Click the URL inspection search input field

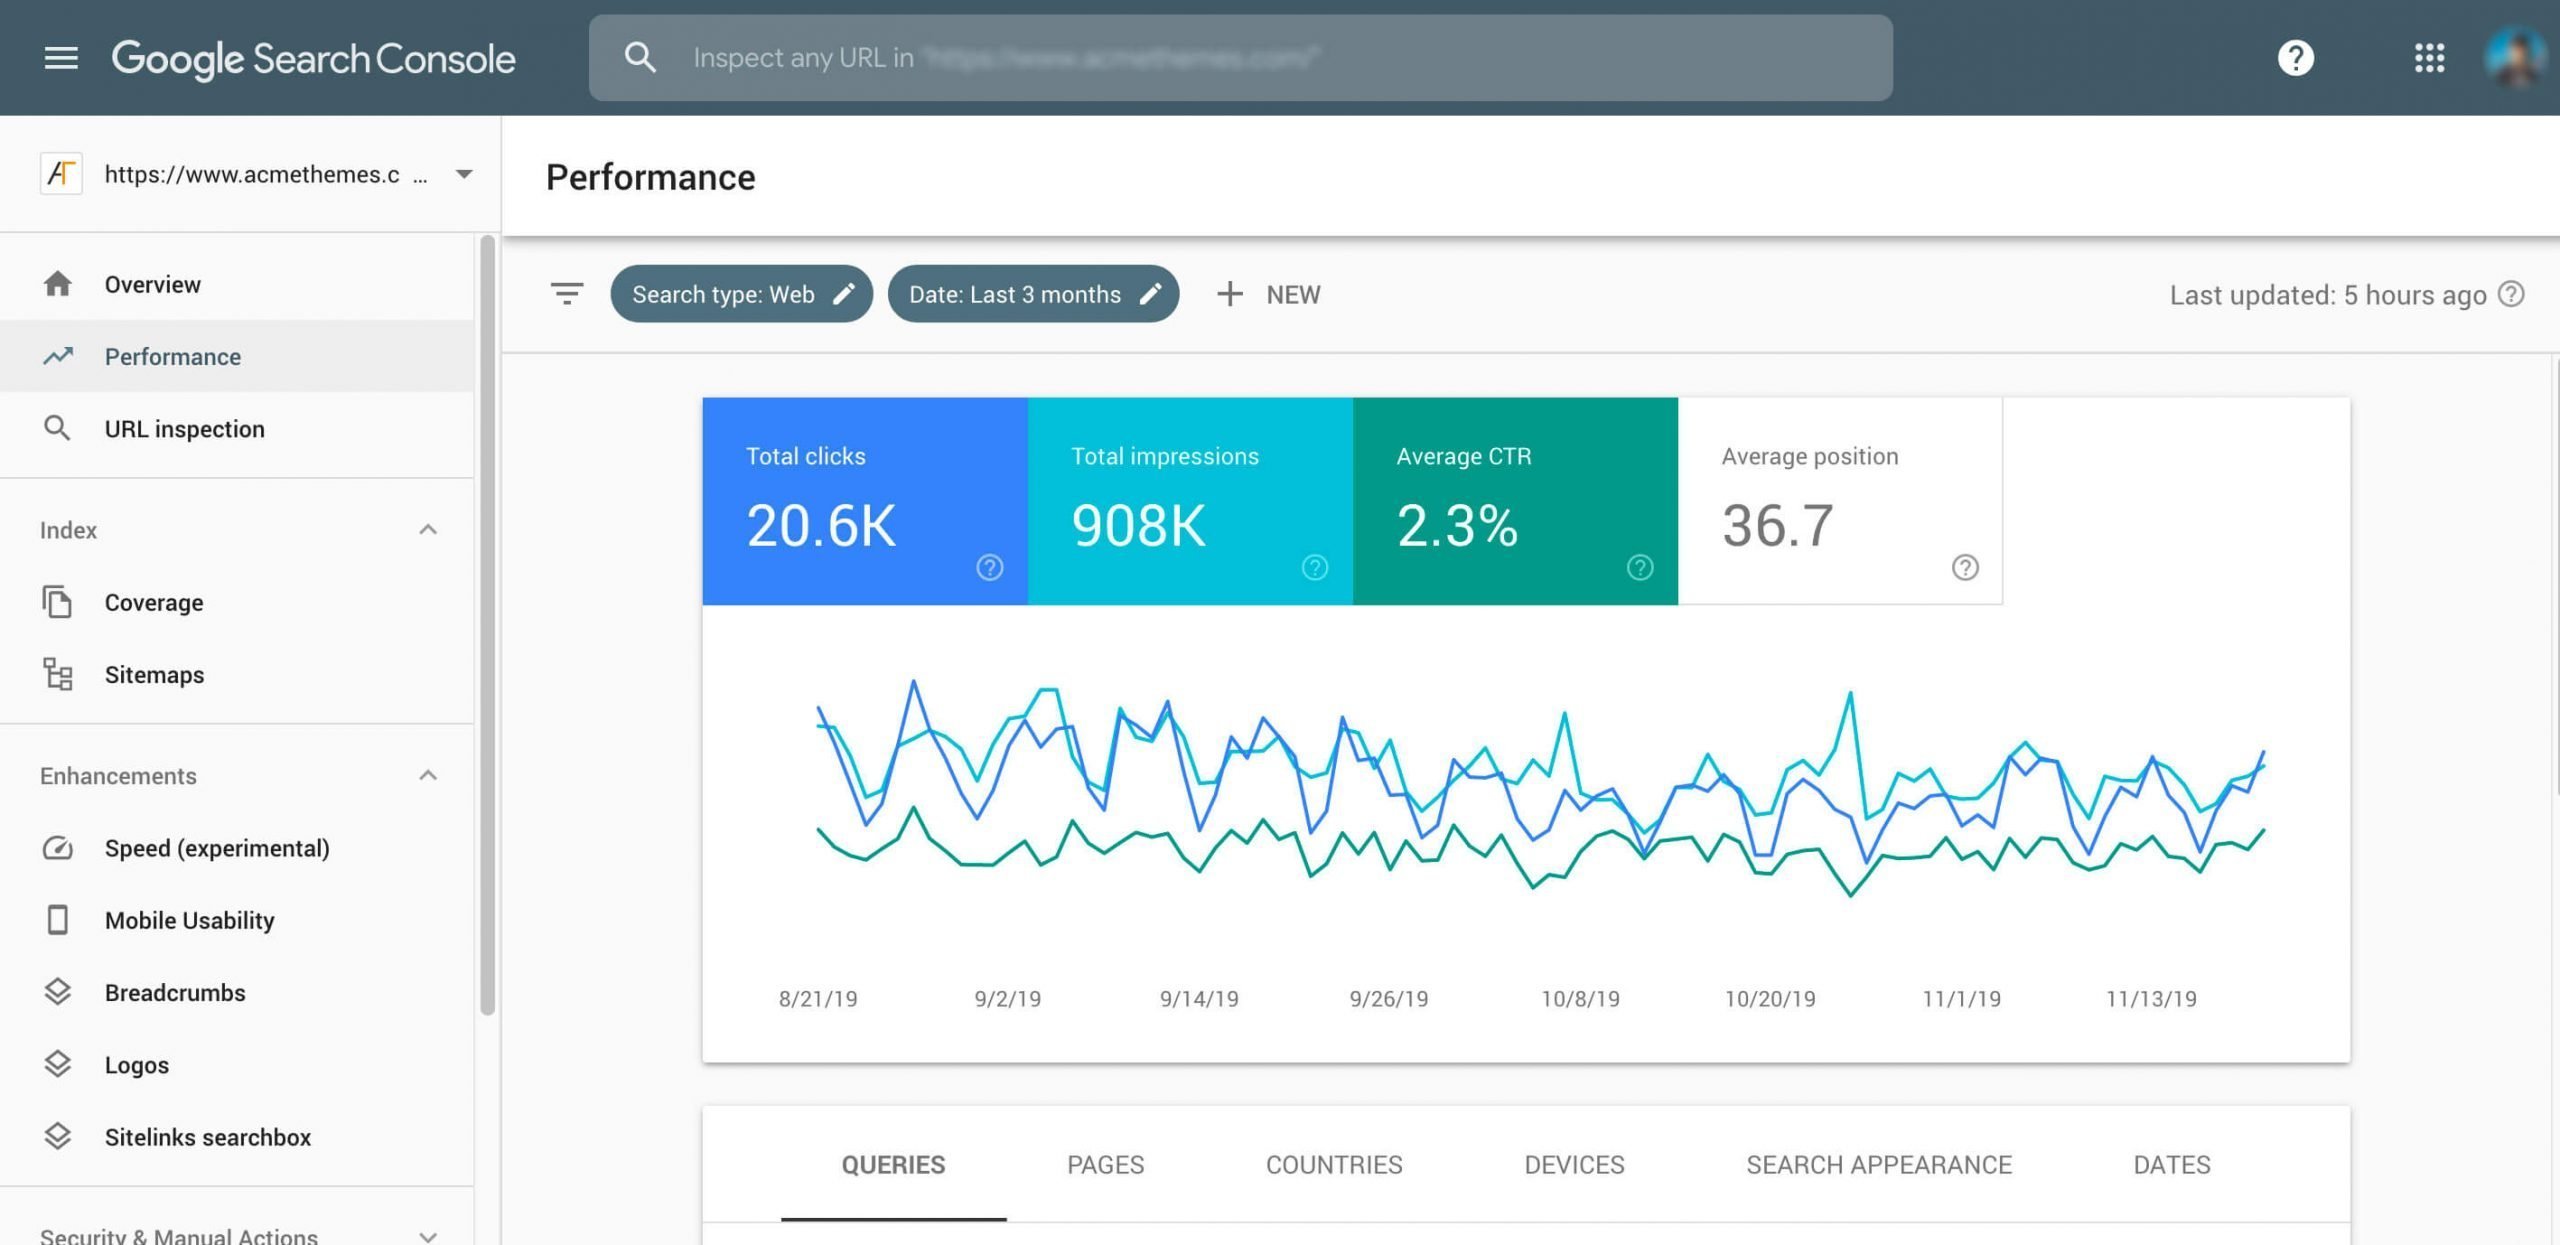point(1241,57)
